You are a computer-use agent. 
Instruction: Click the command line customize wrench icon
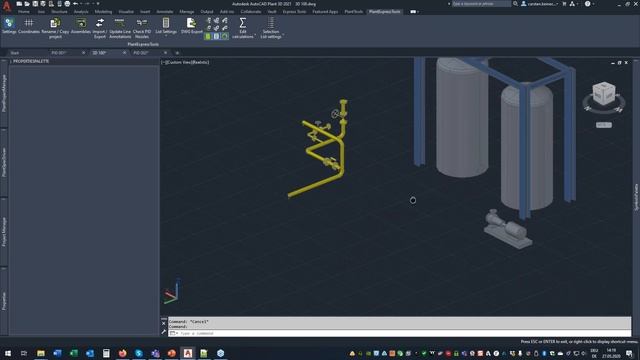164,332
